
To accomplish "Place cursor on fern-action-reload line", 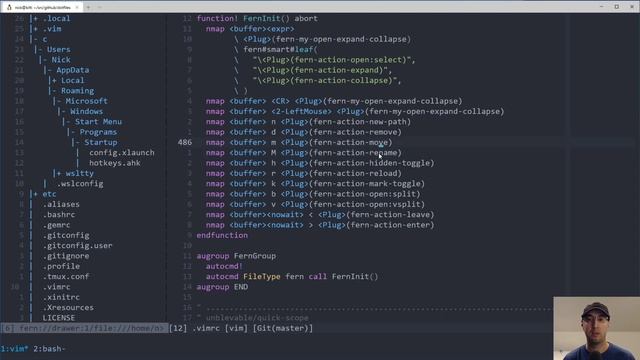I will click(304, 173).
